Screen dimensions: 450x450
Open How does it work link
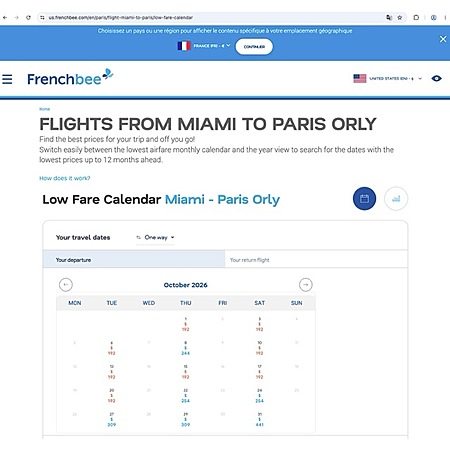coord(65,178)
